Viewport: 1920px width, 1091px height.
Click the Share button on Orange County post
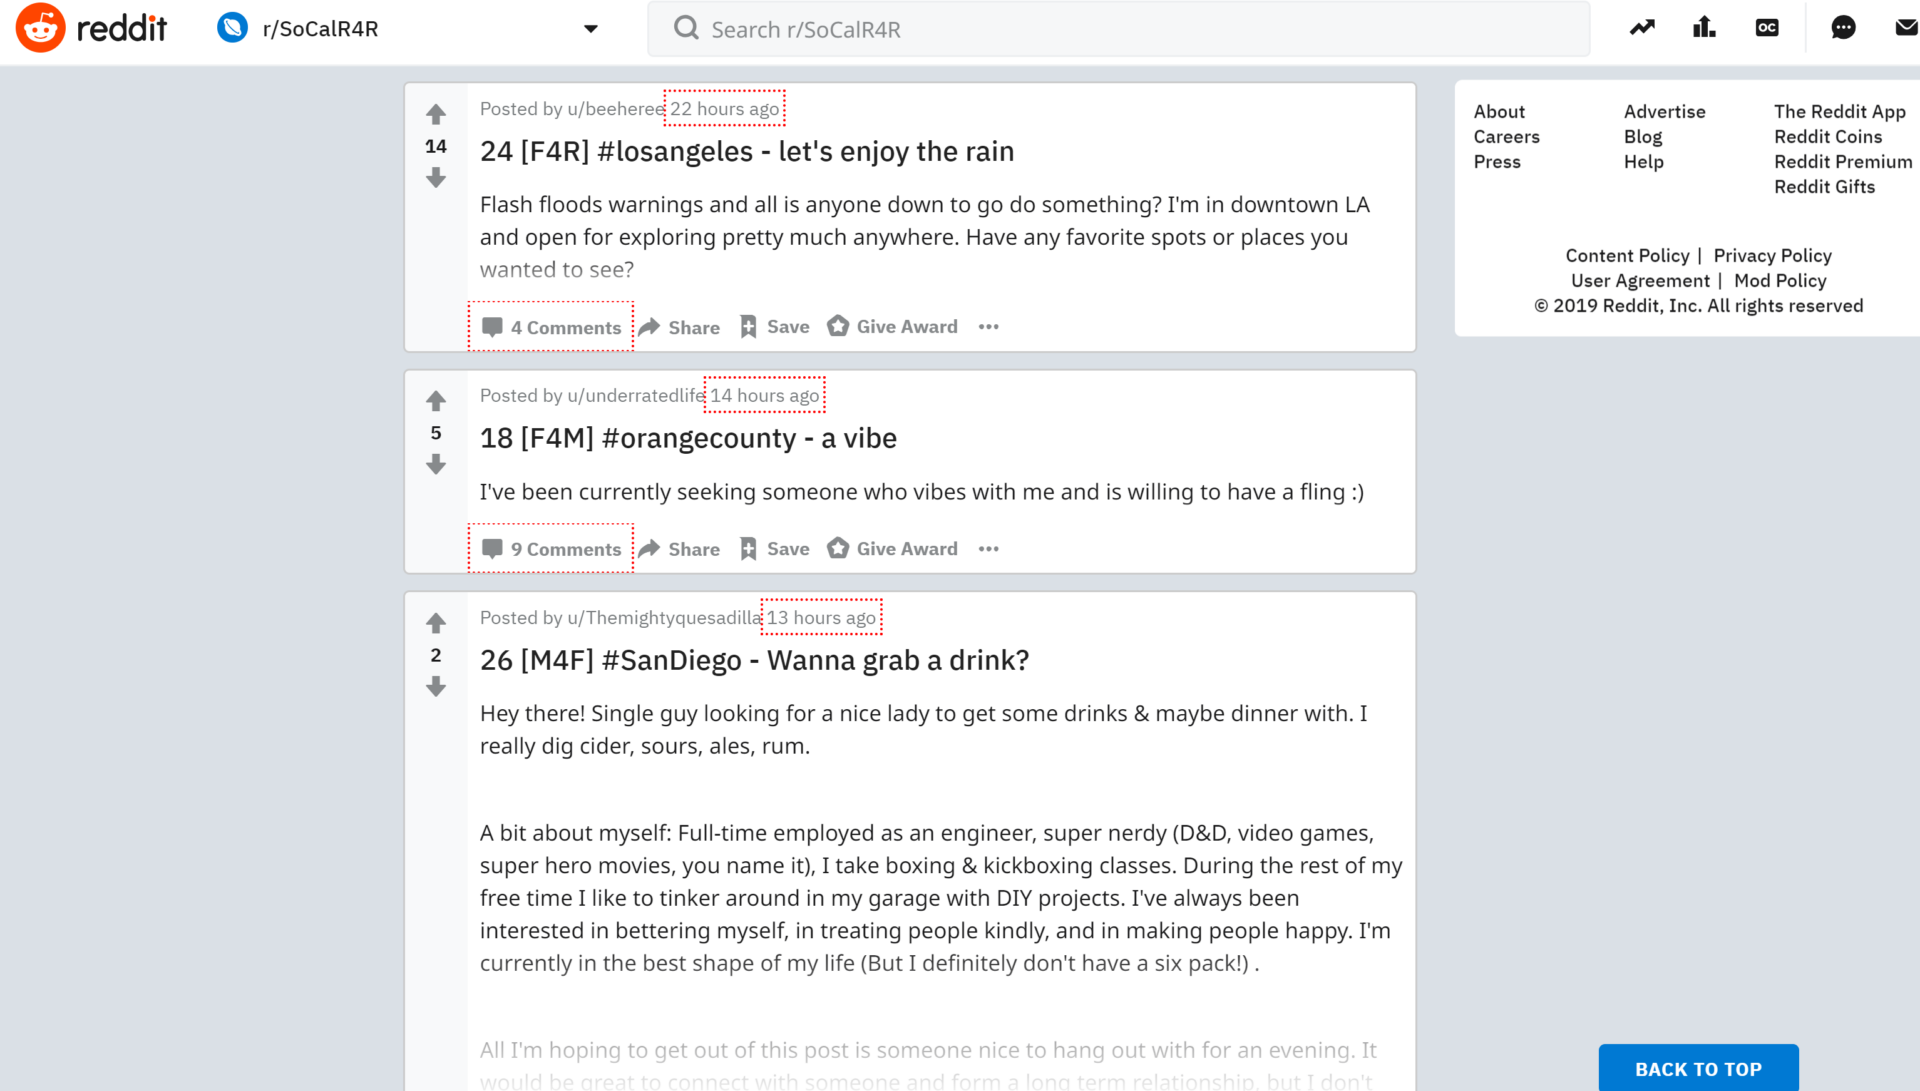[682, 549]
